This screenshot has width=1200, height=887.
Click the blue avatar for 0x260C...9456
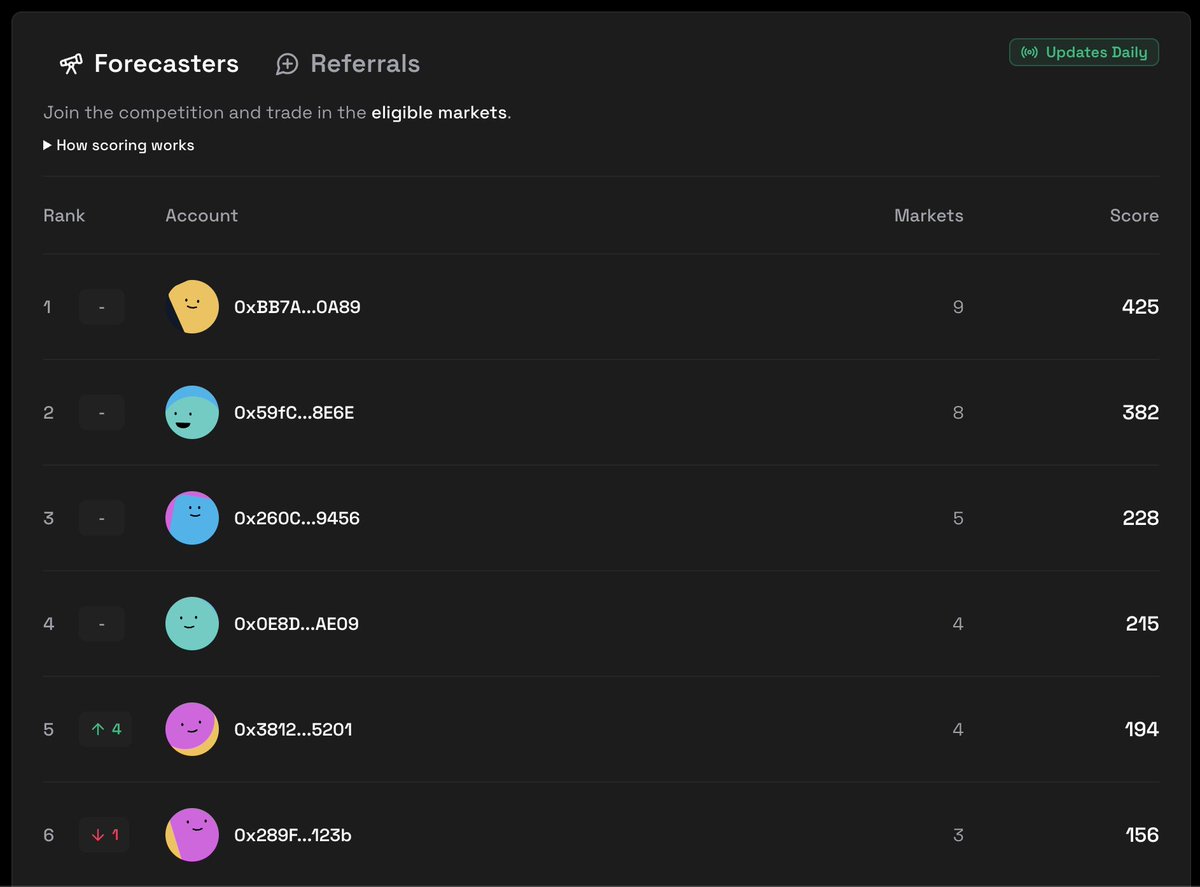[192, 518]
